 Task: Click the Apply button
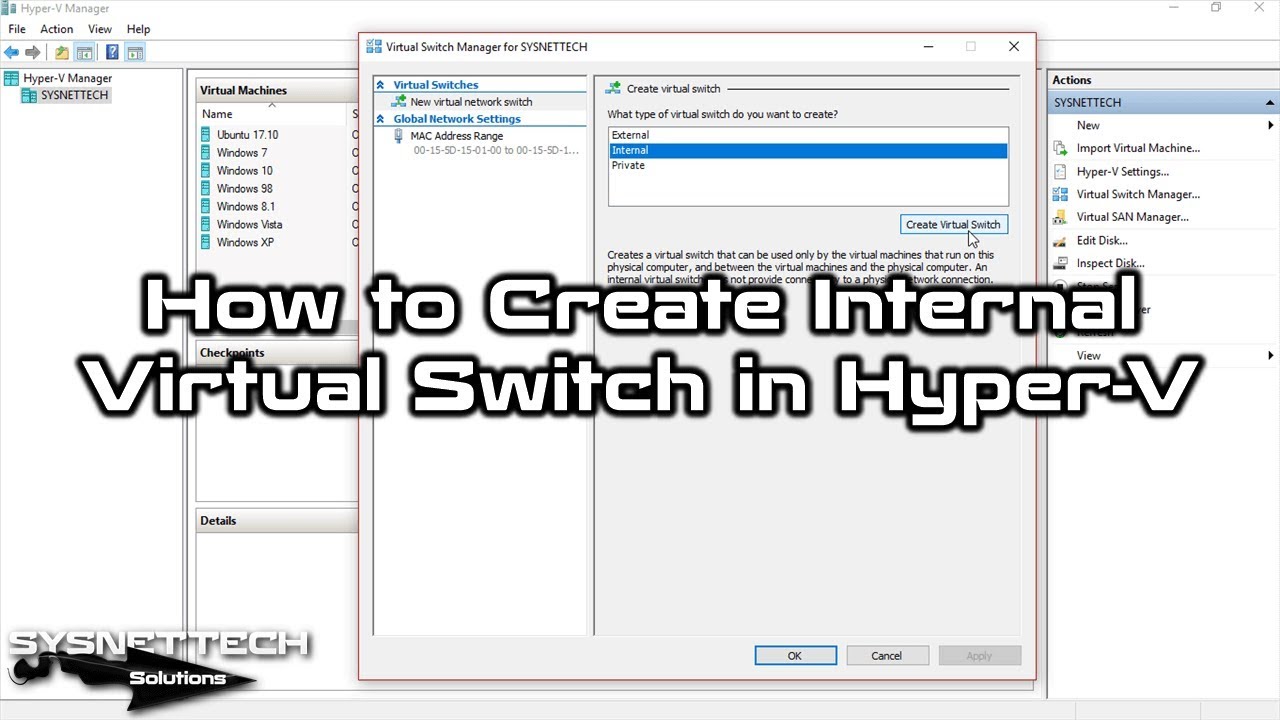pyautogui.click(x=979, y=656)
